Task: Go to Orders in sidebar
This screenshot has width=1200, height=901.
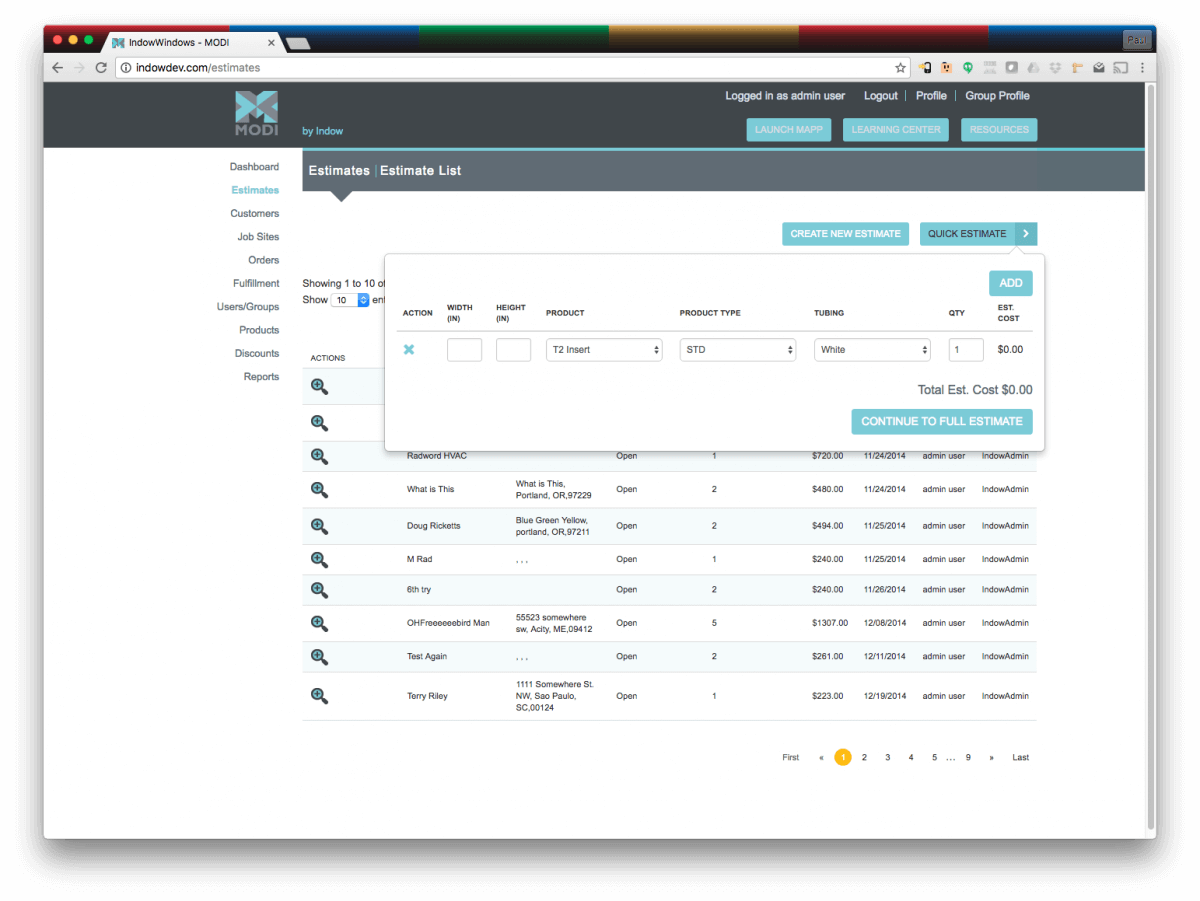Action: [x=263, y=260]
